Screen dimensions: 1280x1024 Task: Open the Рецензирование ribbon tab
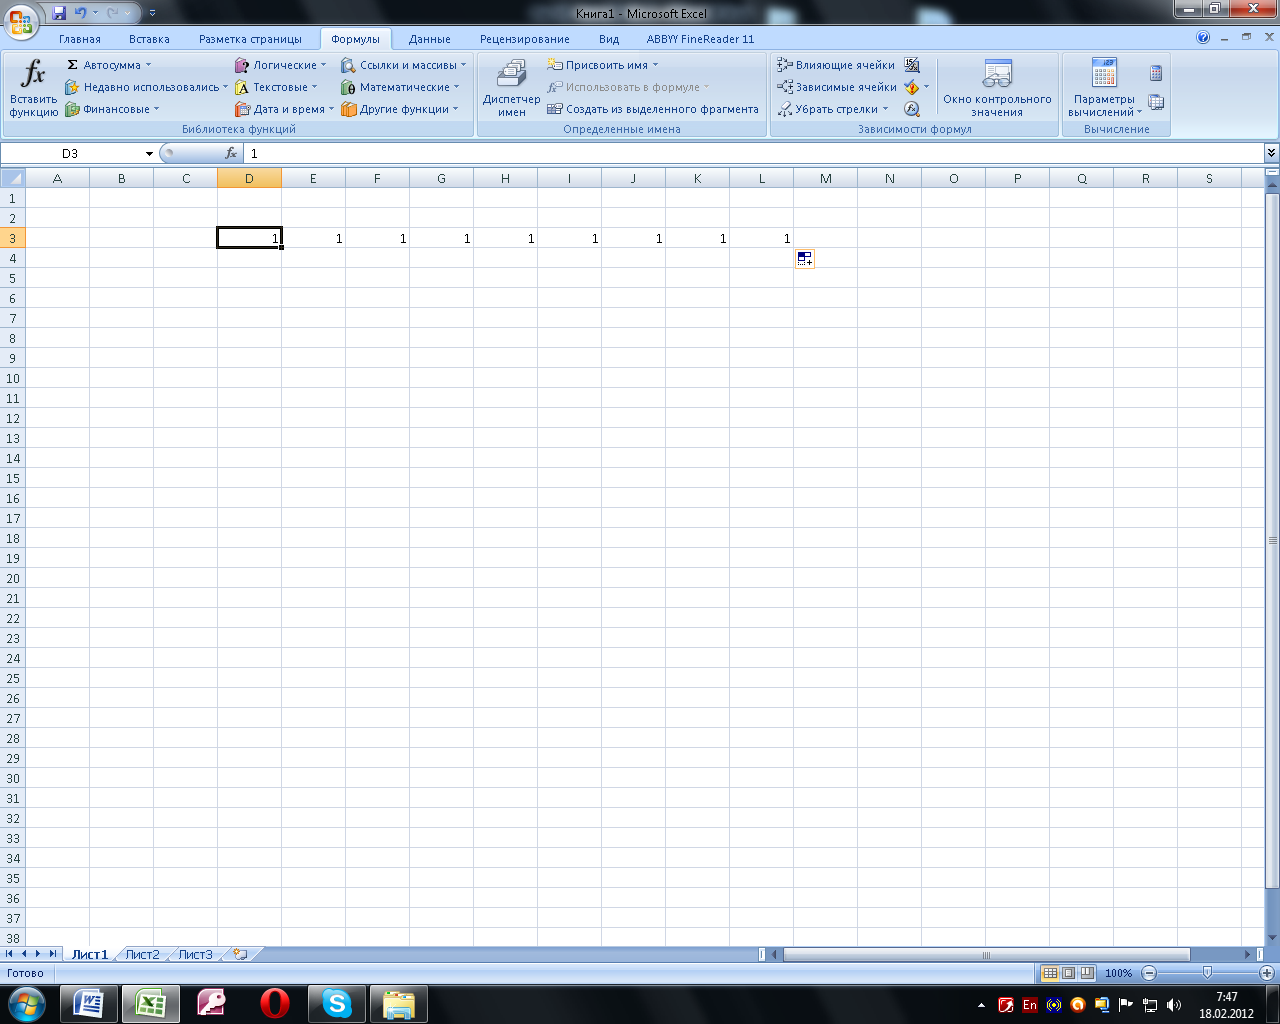click(525, 39)
